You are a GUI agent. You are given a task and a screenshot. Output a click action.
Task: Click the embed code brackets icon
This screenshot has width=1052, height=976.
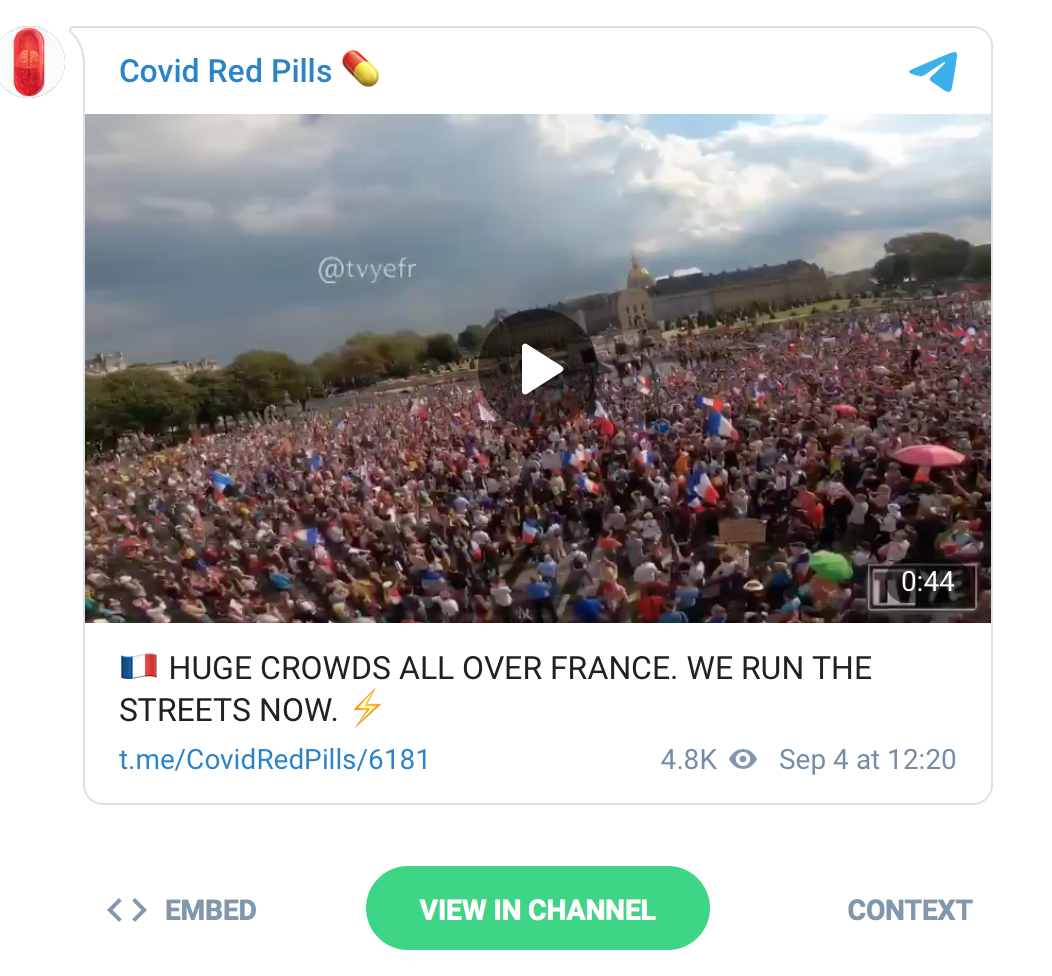127,910
